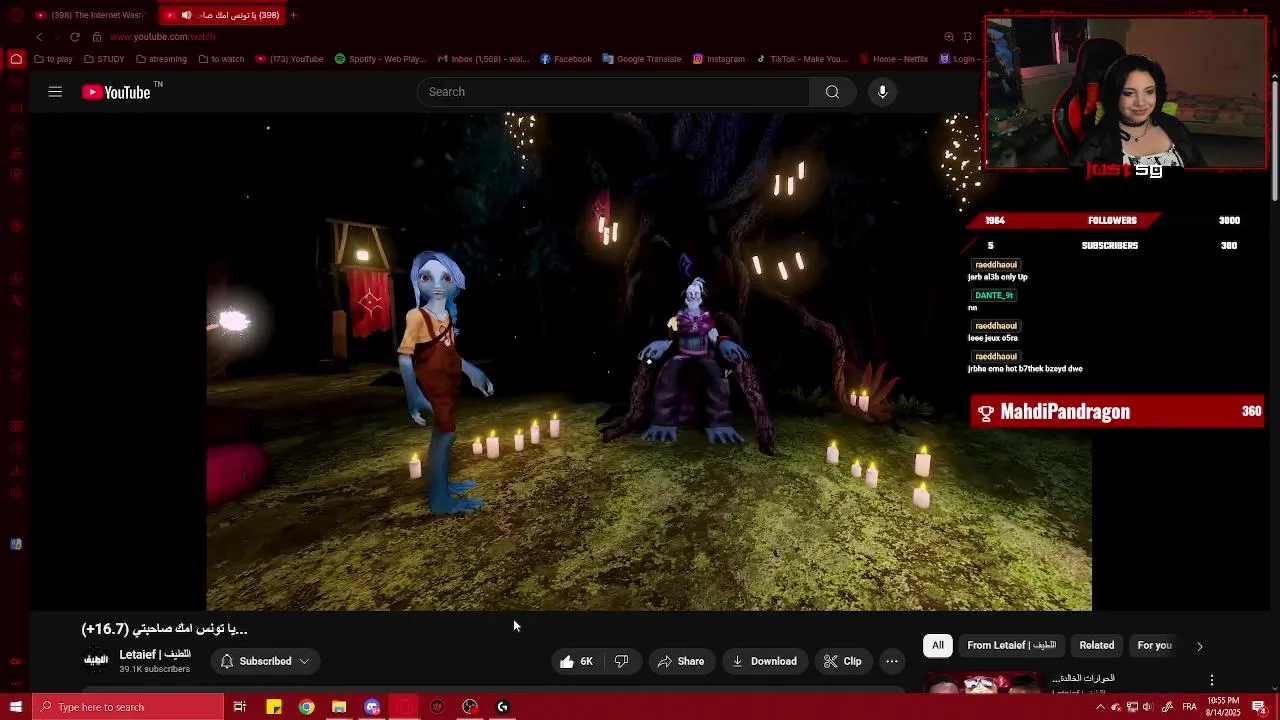Open the recommended video thumbnail in sidebar
Image resolution: width=1280 pixels, height=720 pixels.
[983, 684]
